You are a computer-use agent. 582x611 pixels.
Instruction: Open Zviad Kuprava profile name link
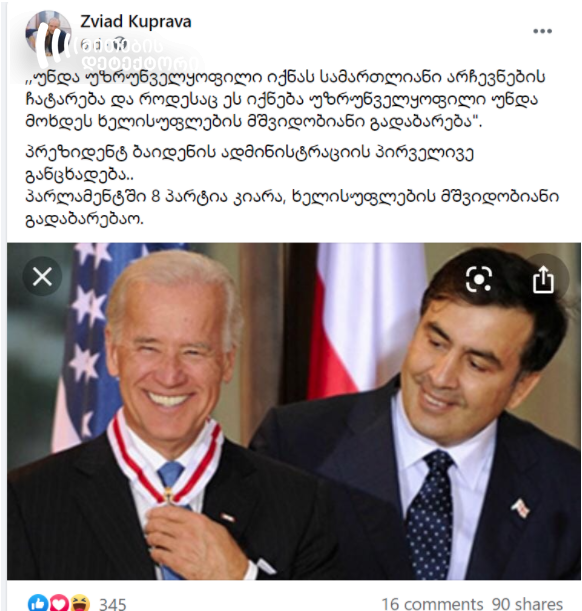coord(136,22)
